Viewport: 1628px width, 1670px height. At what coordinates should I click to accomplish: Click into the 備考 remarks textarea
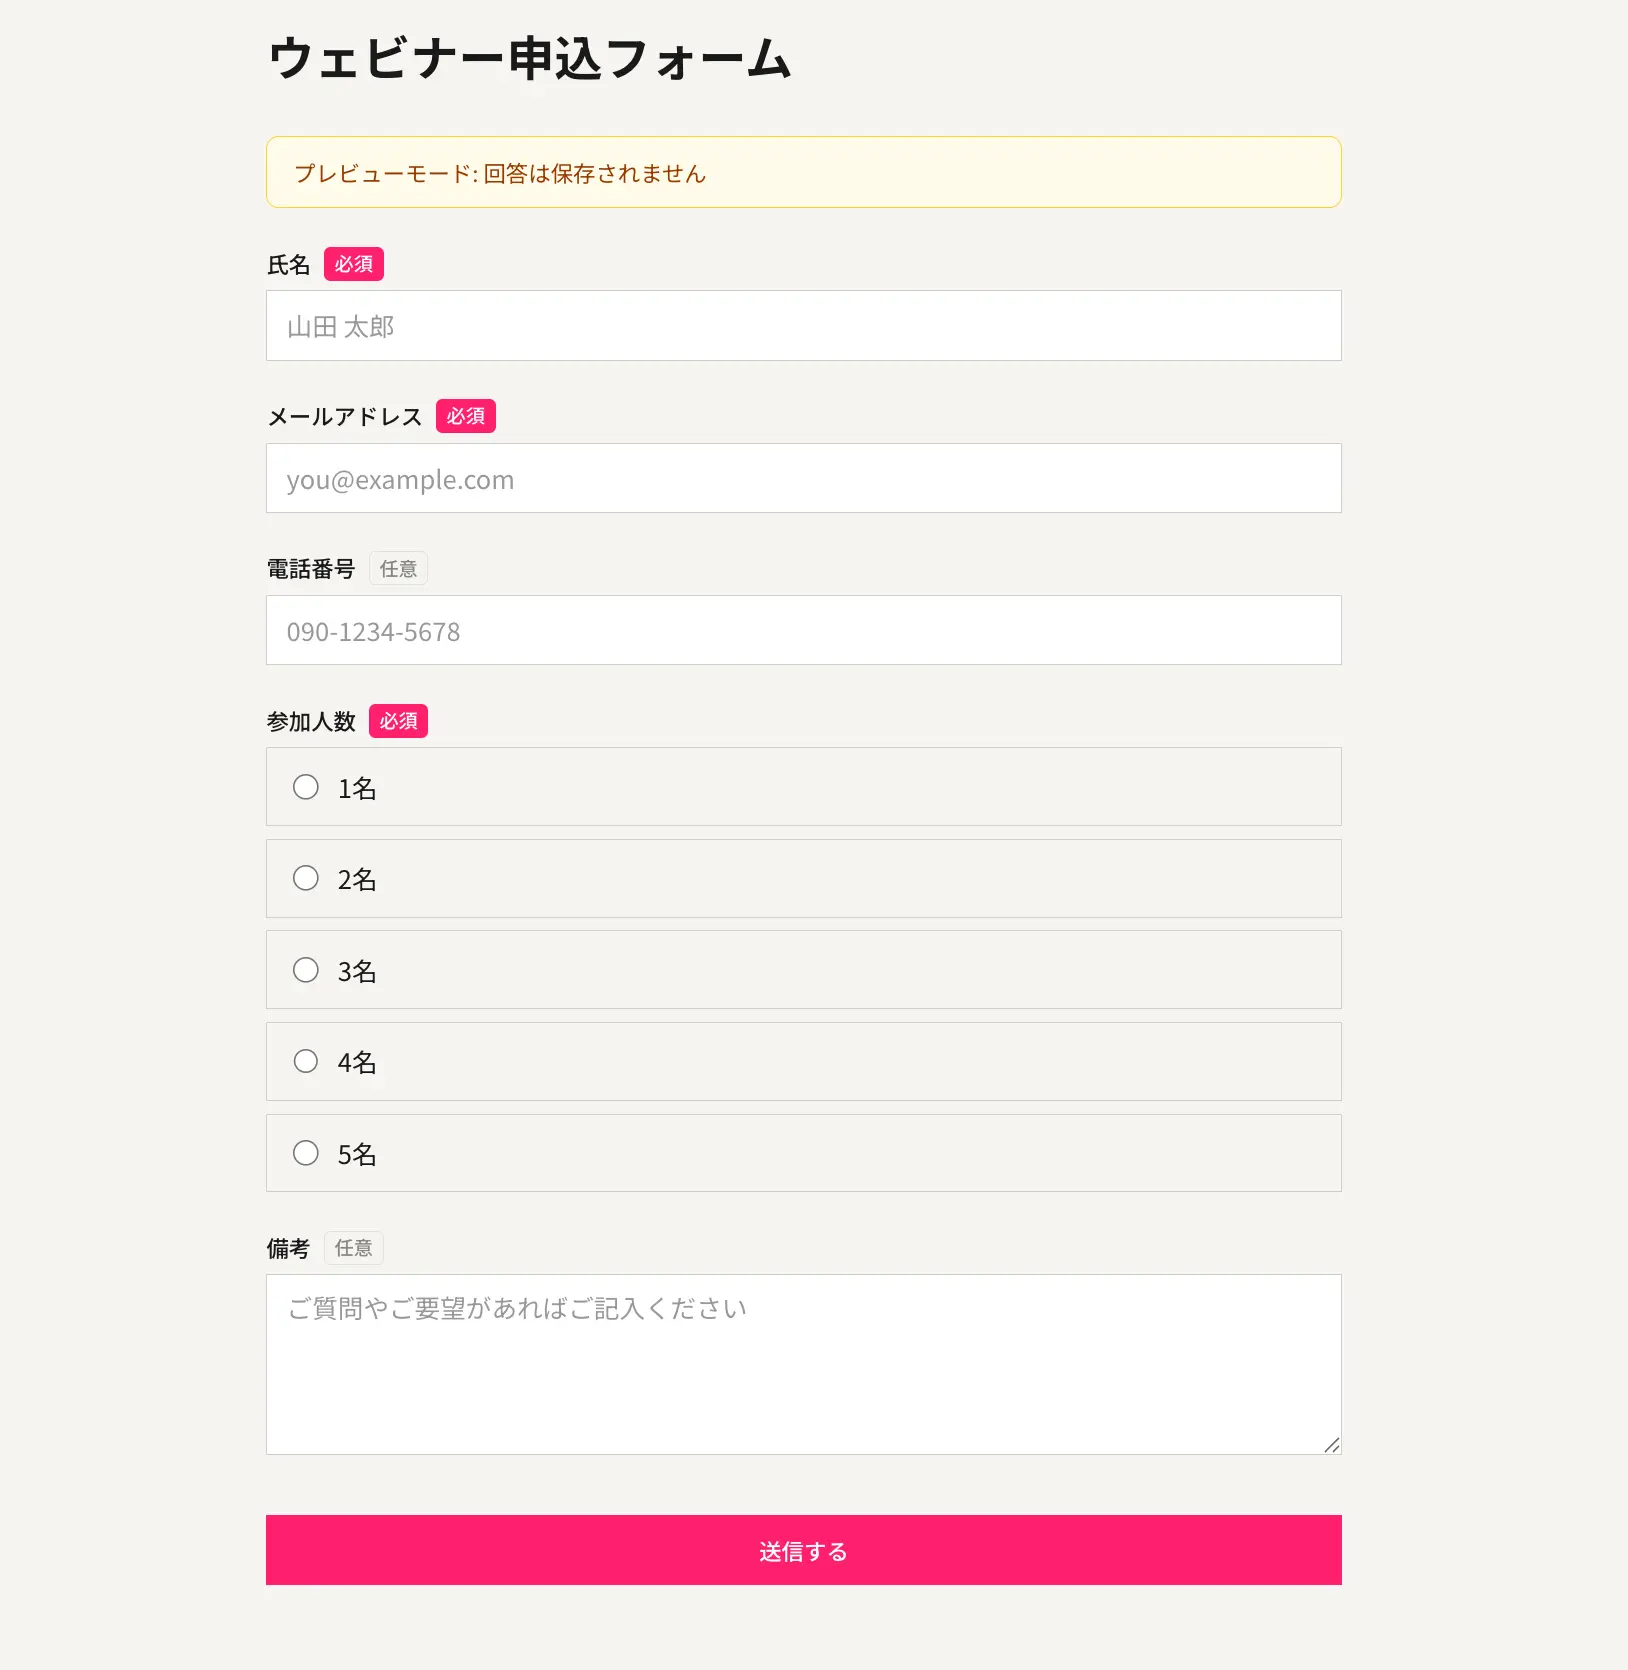(803, 1364)
